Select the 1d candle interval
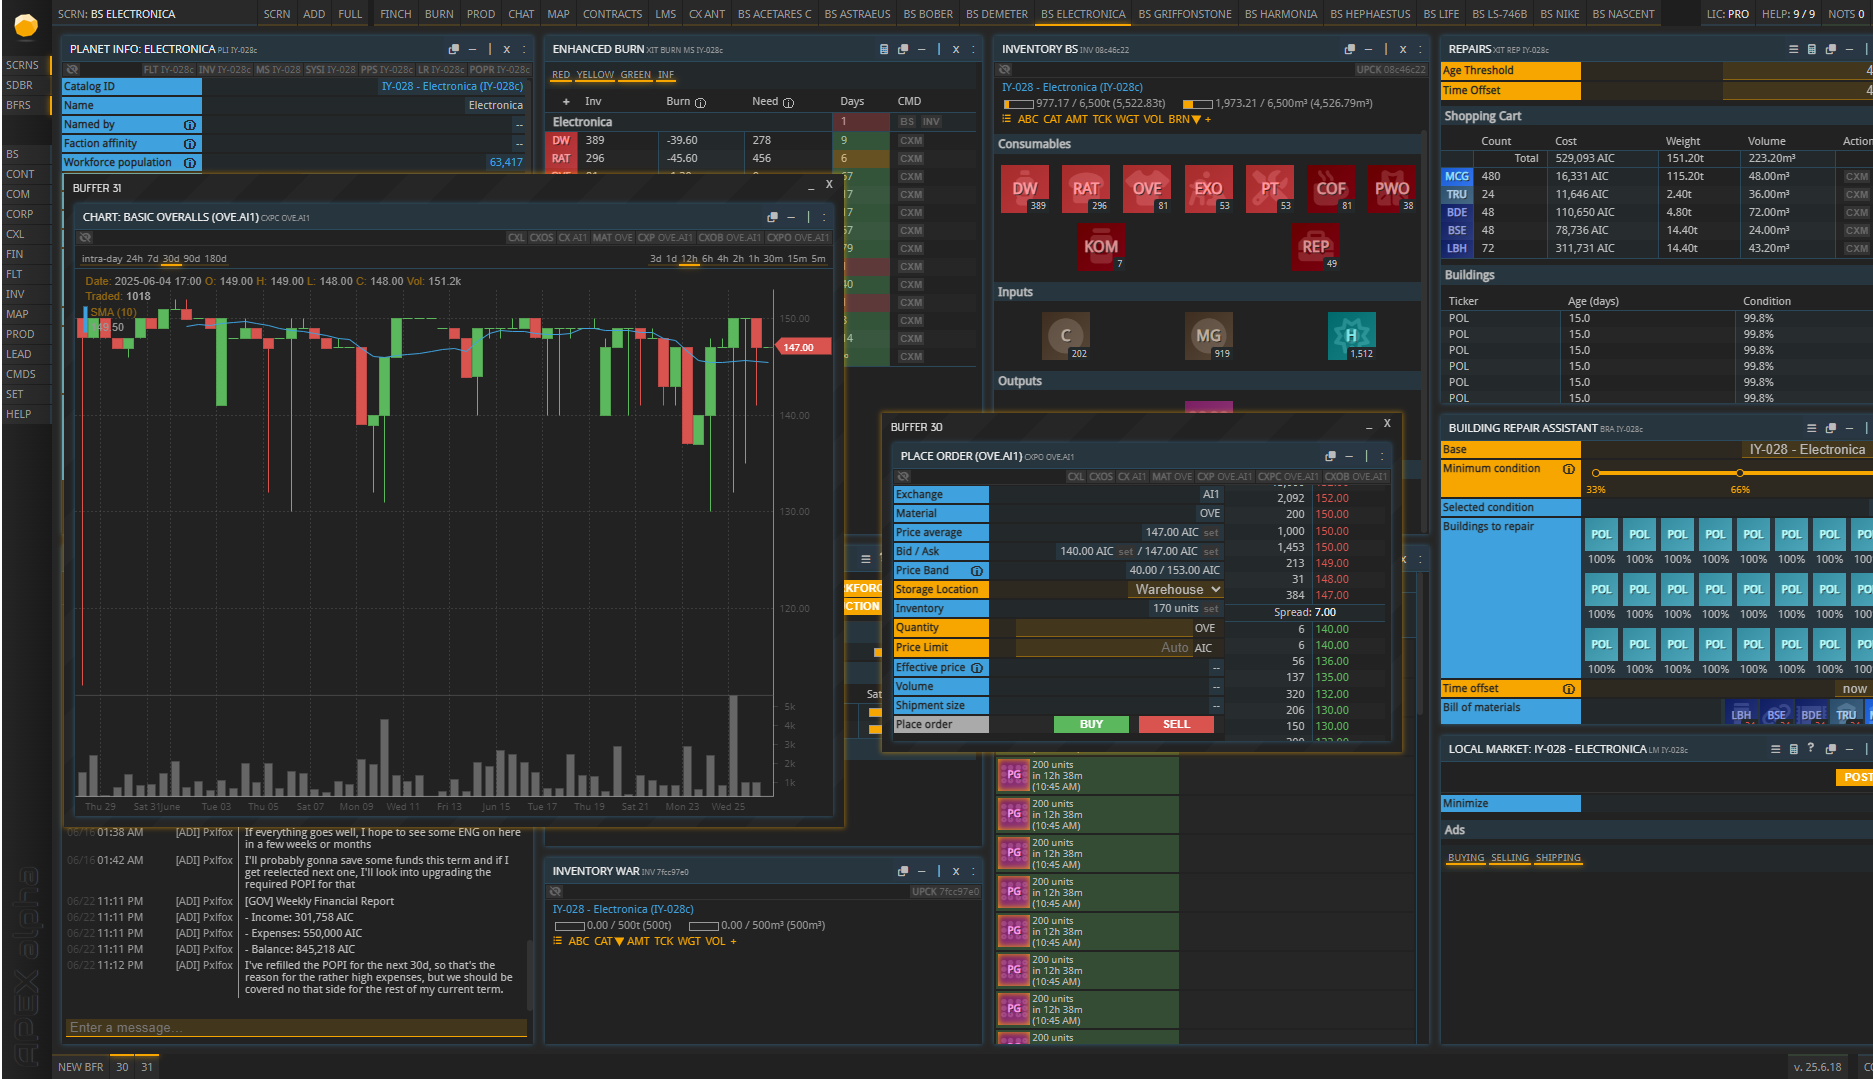 tap(672, 259)
